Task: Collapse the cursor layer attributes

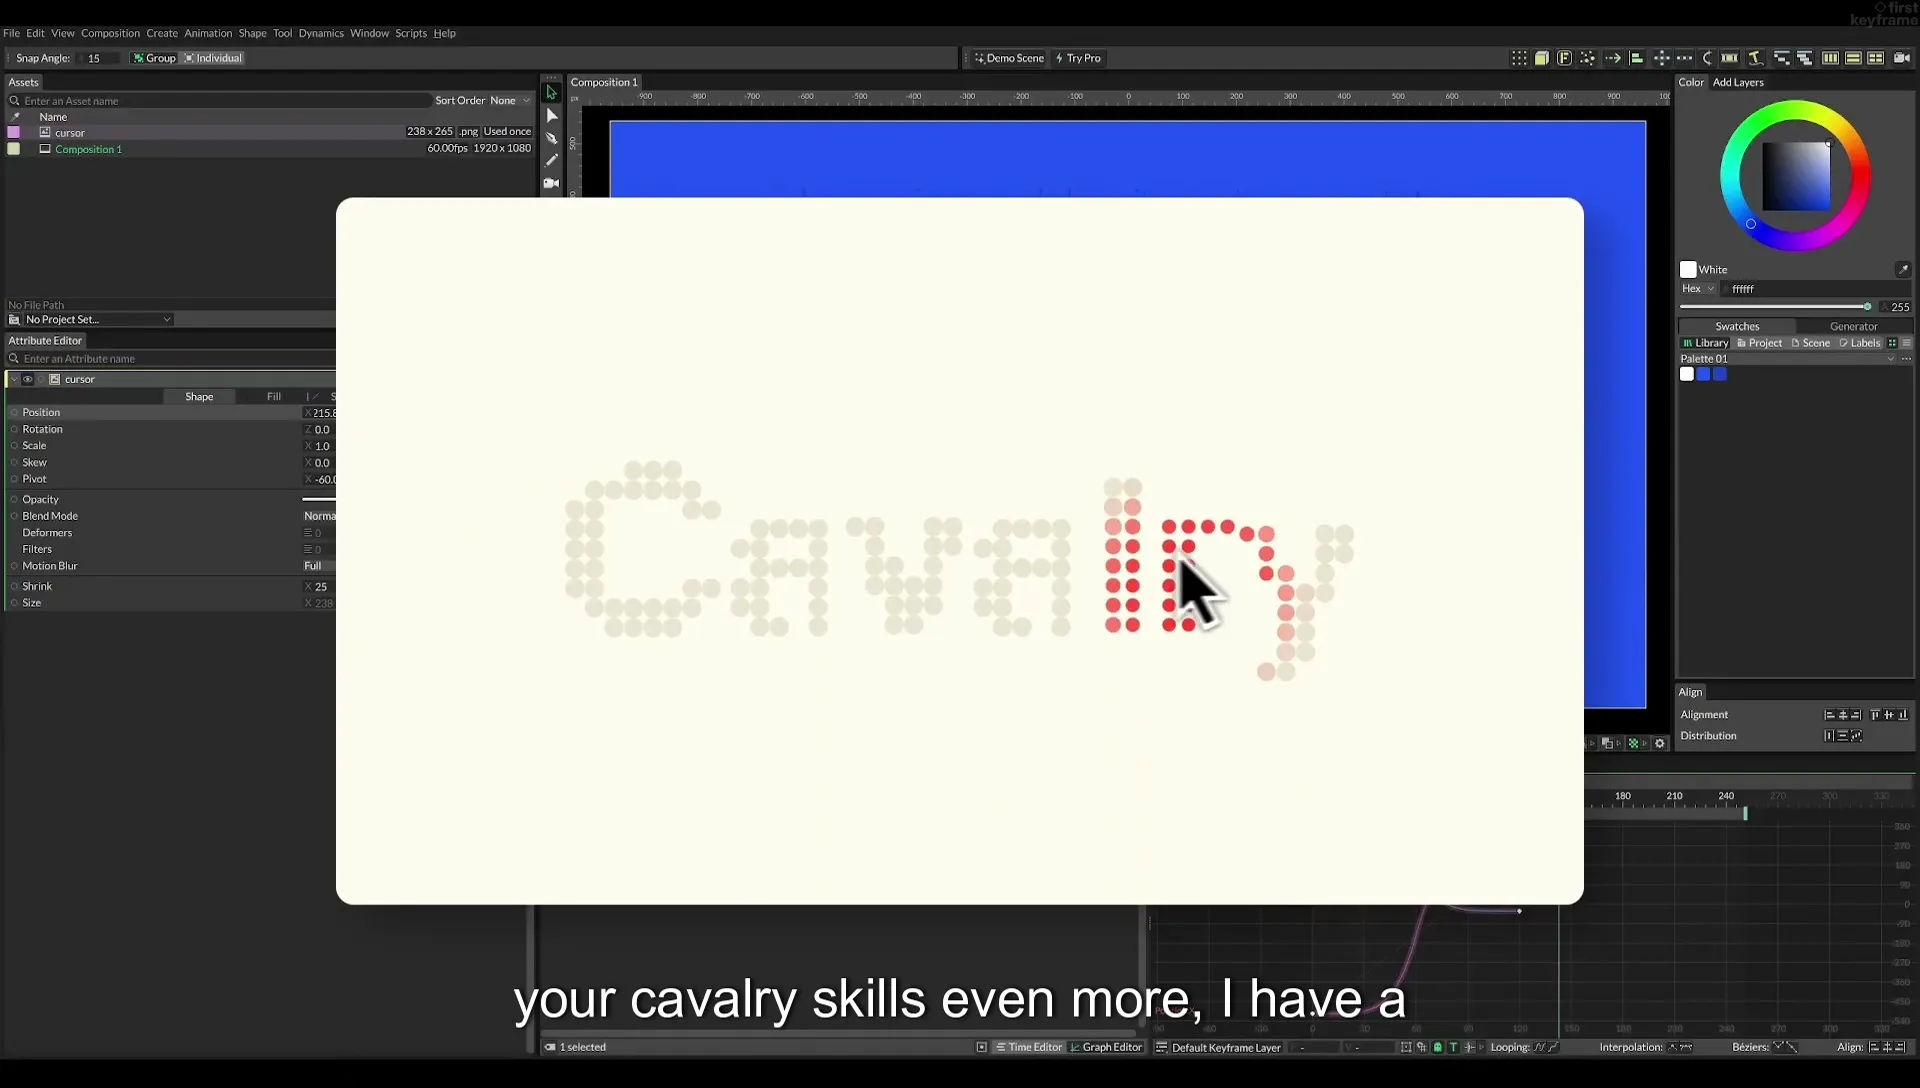Action: (x=14, y=379)
